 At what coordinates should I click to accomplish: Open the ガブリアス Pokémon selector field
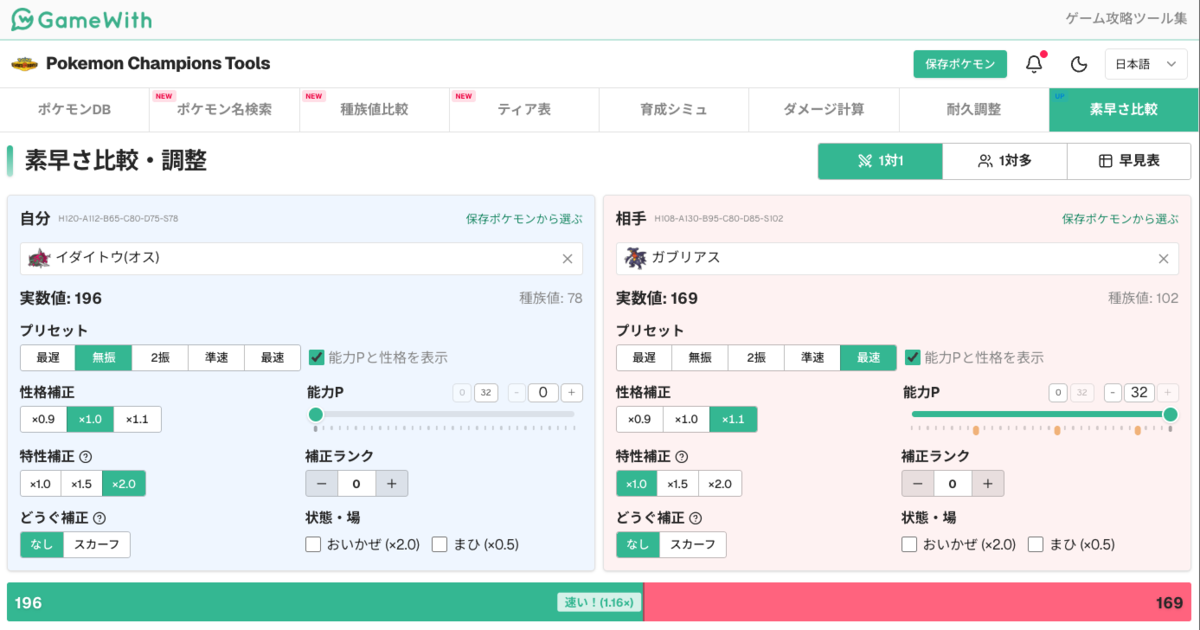point(897,258)
